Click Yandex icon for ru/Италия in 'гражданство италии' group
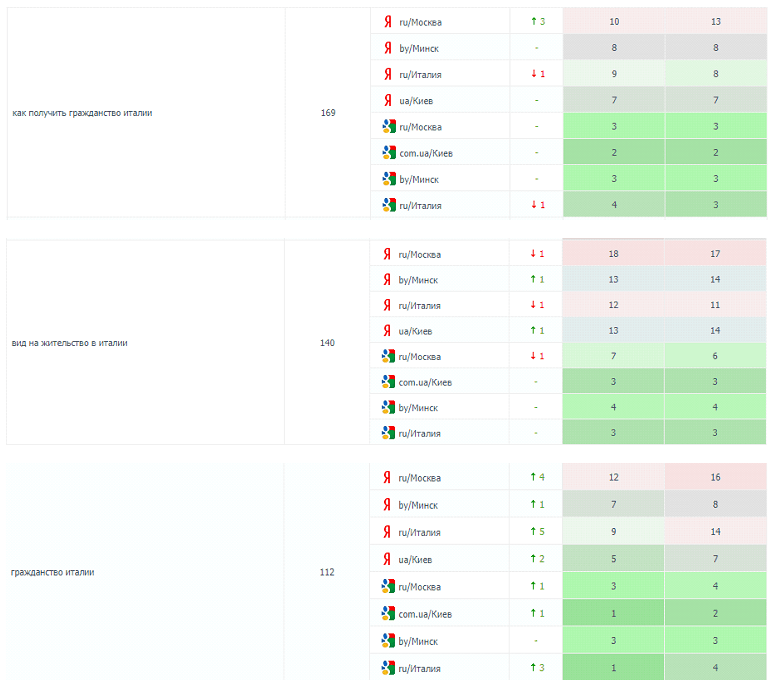The image size is (774, 690). [387, 532]
